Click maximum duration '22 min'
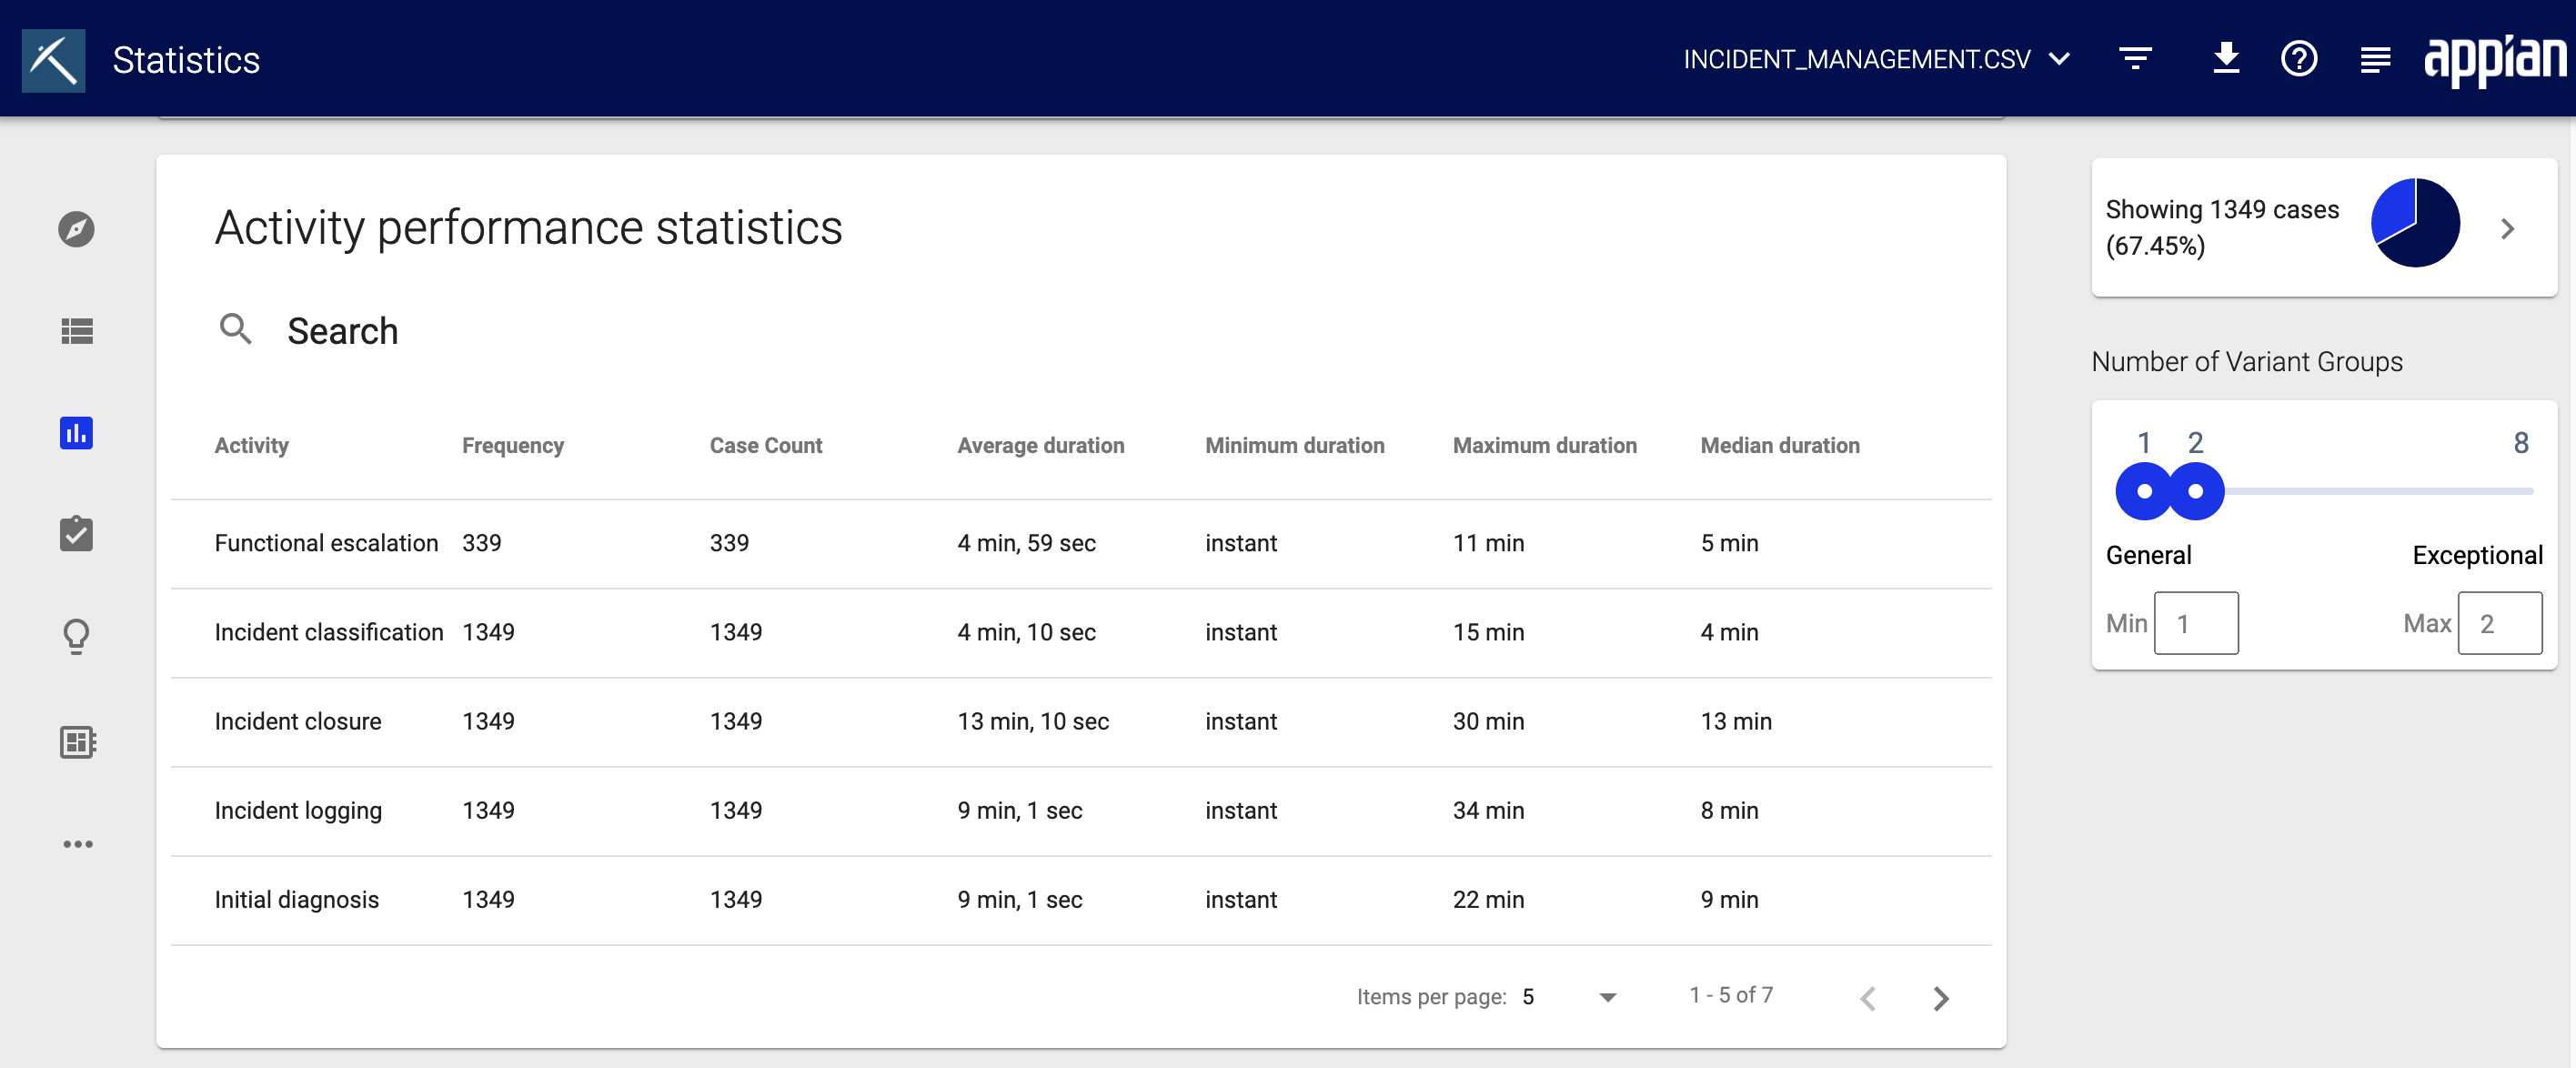Image resolution: width=2576 pixels, height=1068 pixels. 1488,899
